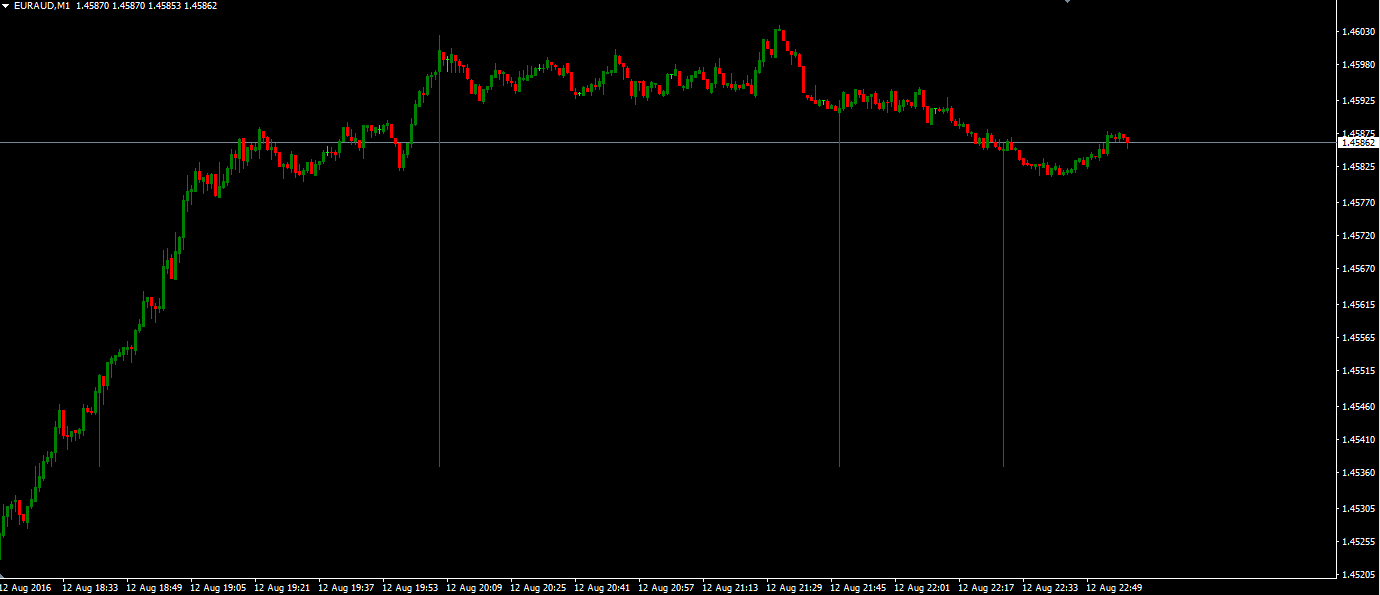This screenshot has width=1380, height=595.
Task: Click the chart shift marker at top edge
Action: (1067, 3)
